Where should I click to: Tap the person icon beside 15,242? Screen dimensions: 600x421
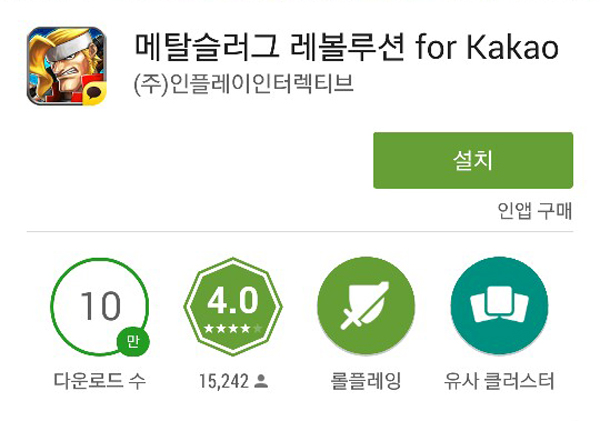(261, 381)
